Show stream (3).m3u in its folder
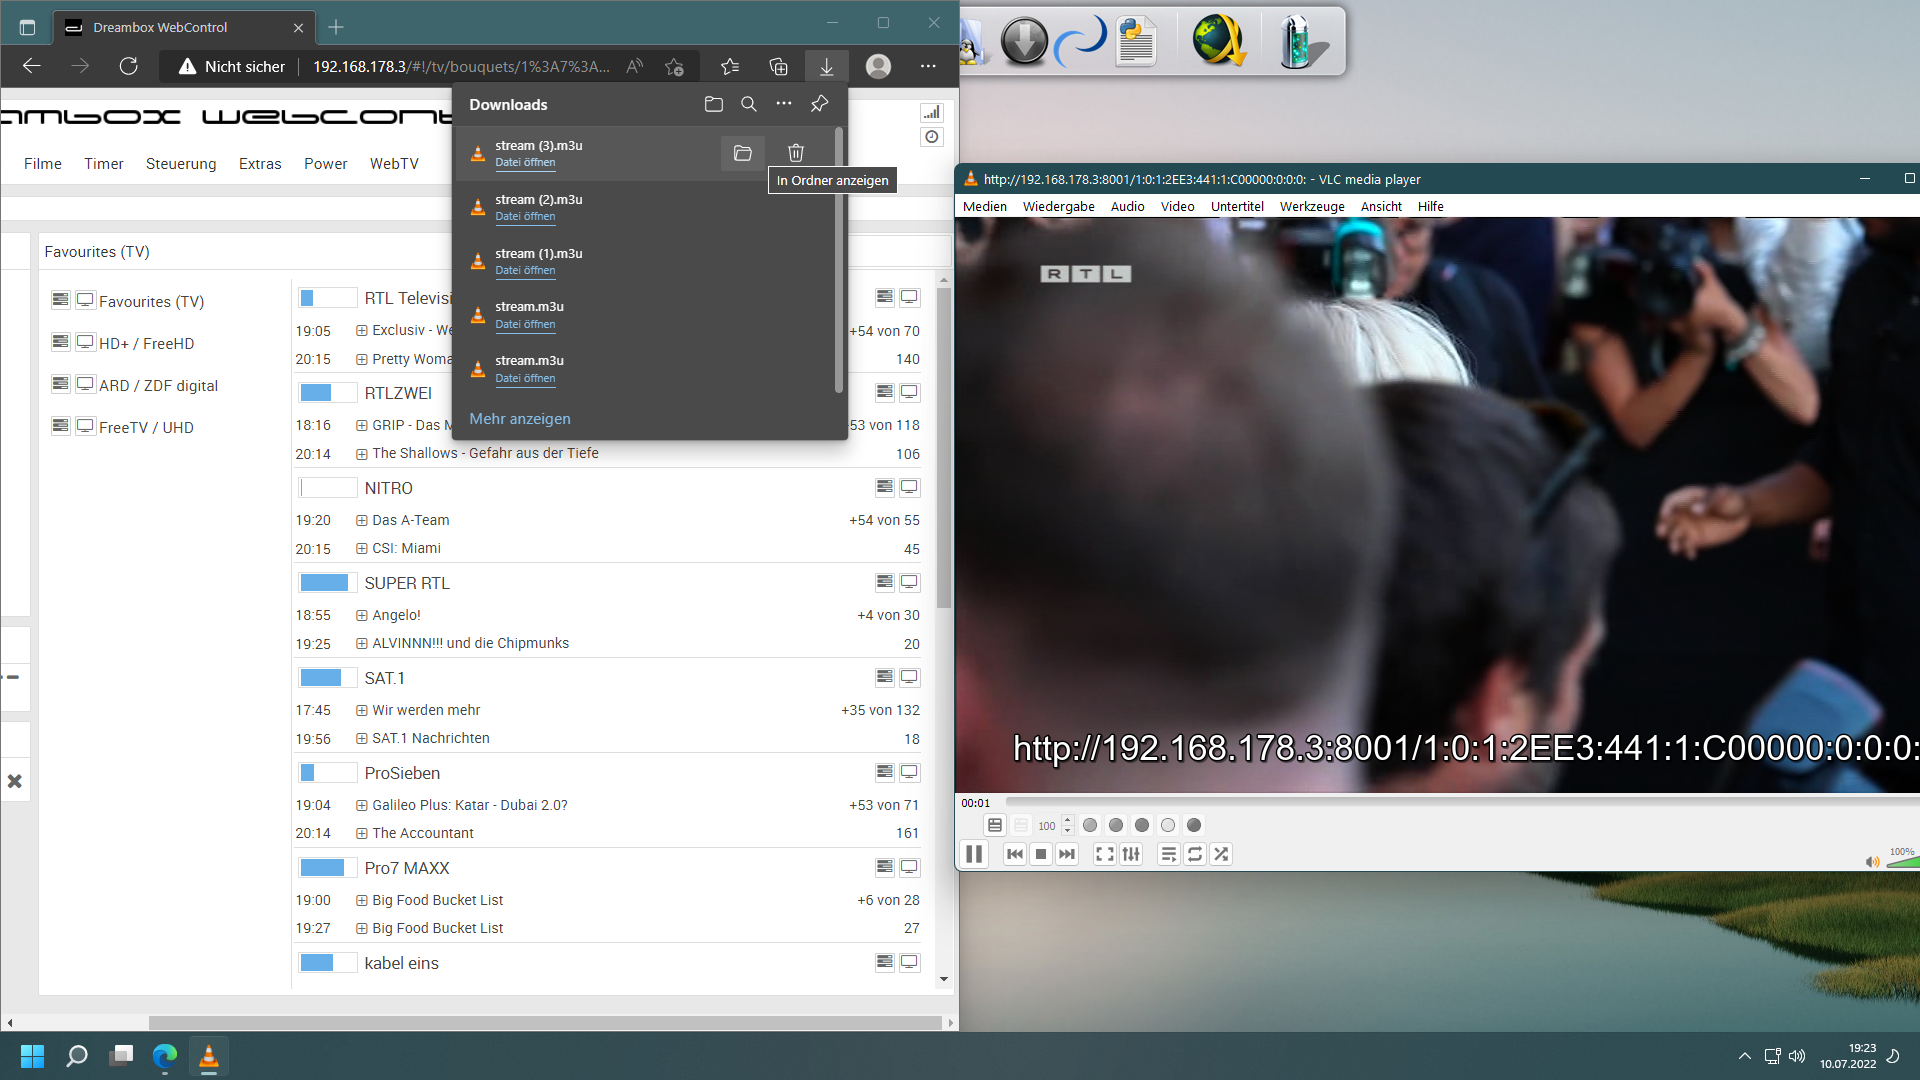 pos(742,153)
